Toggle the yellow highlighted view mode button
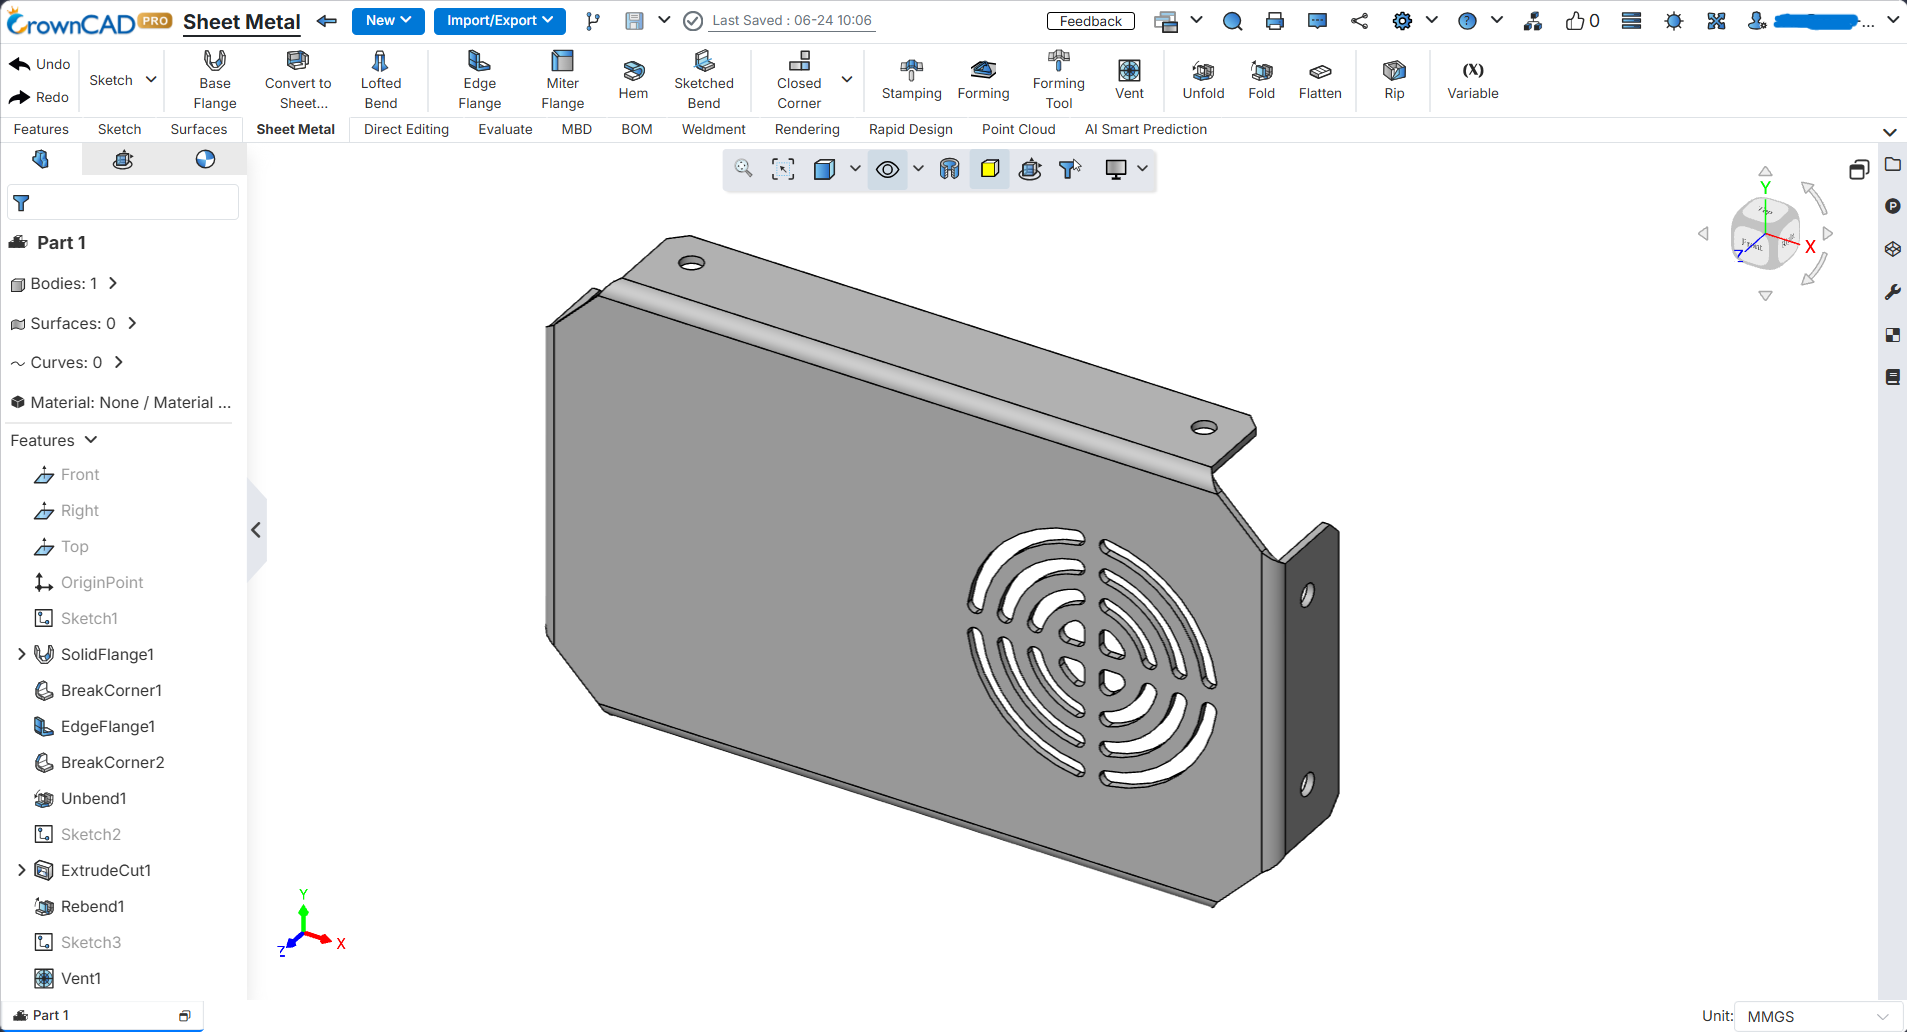Viewport: 1907px width, 1032px height. coord(990,169)
